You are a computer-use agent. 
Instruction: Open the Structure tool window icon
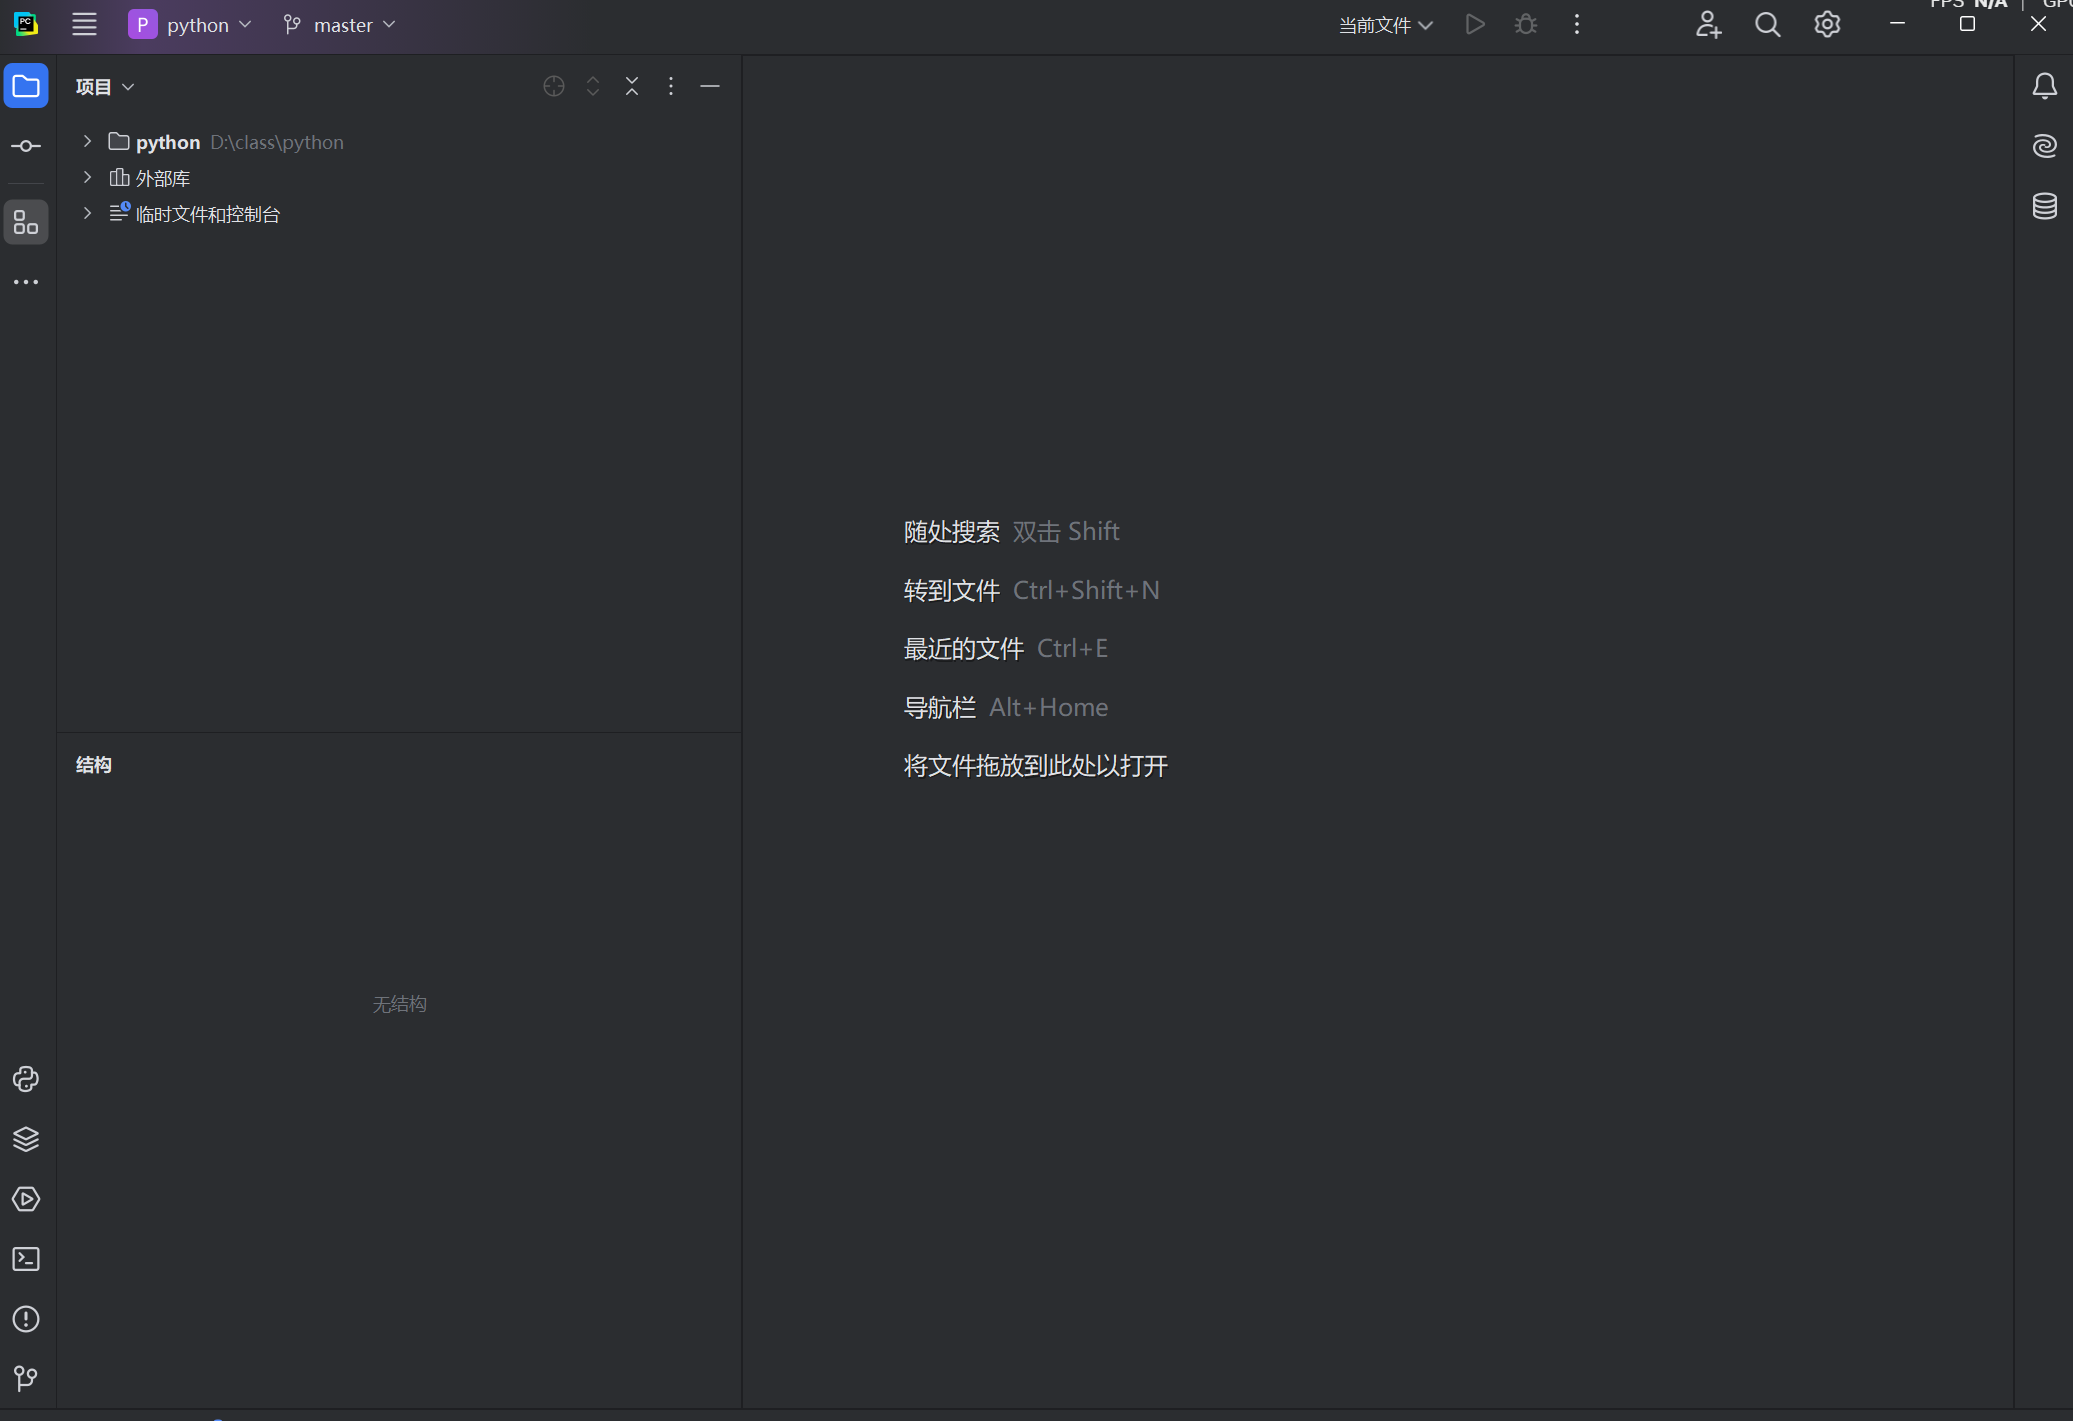point(26,222)
